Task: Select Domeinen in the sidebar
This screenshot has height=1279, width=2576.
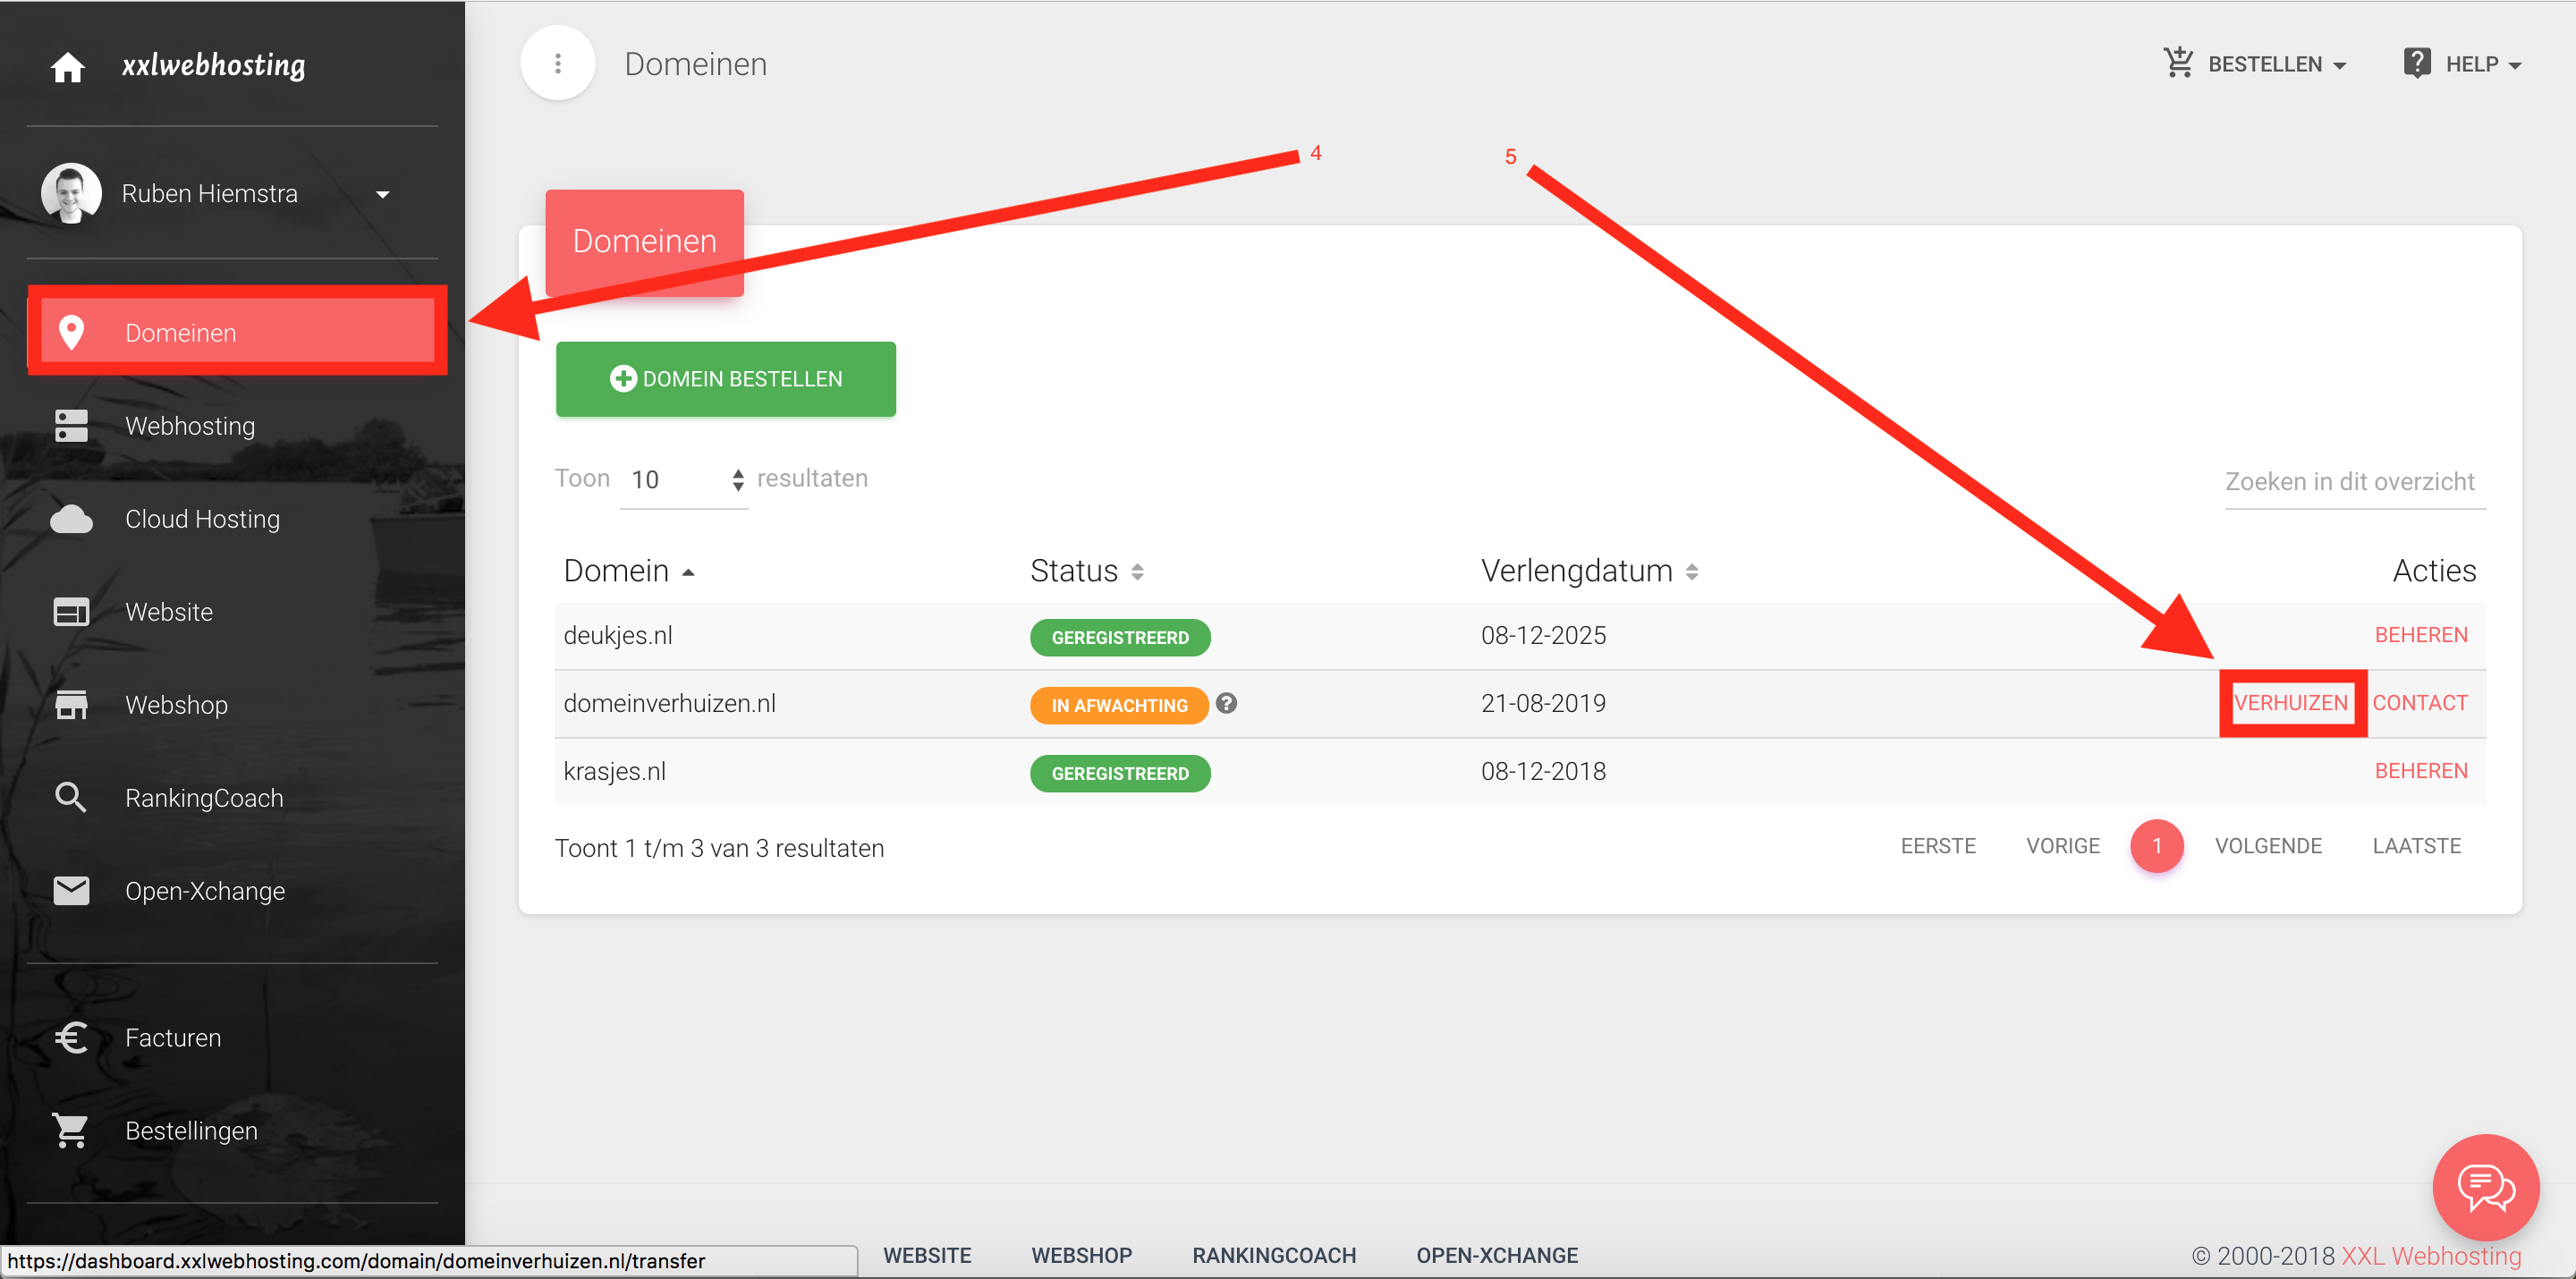Action: click(x=236, y=331)
